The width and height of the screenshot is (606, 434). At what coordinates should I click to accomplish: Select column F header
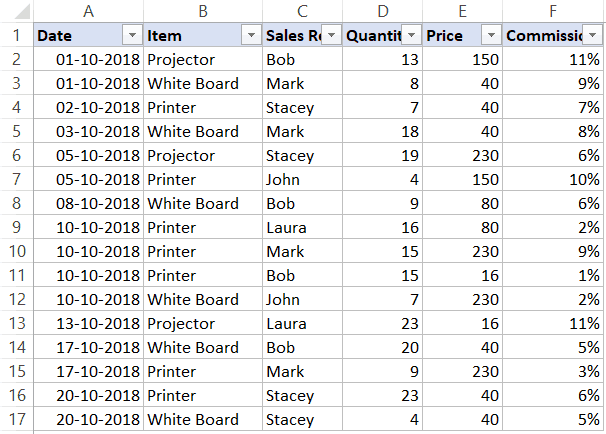[553, 11]
